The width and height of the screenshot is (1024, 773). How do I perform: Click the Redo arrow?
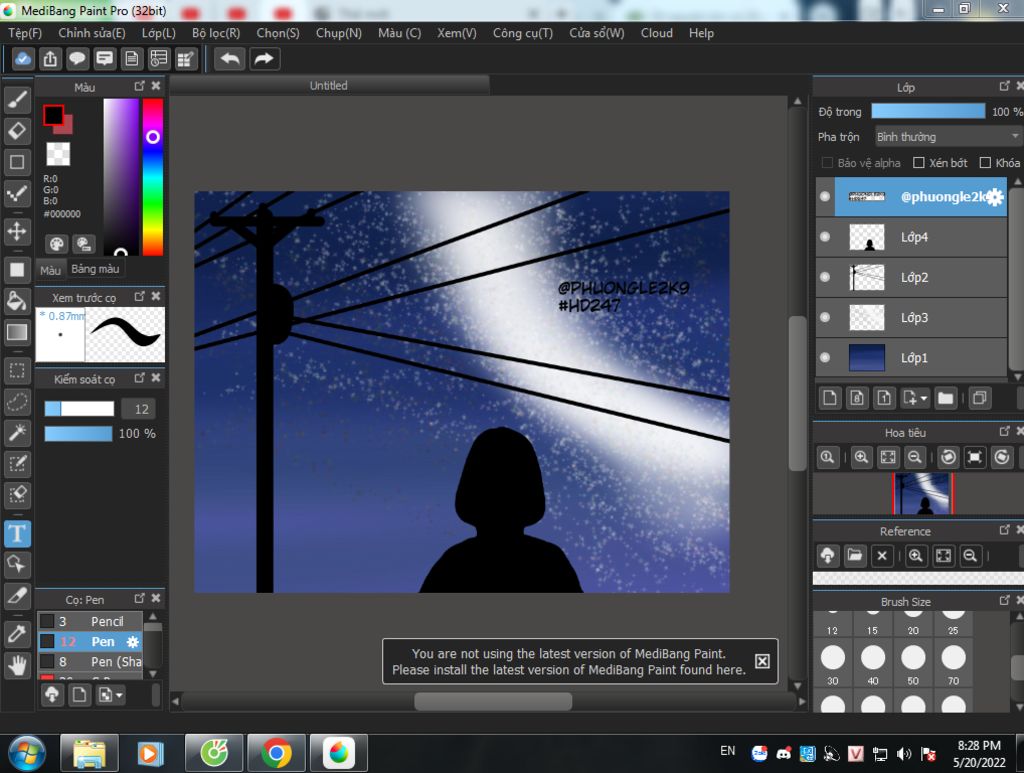click(x=263, y=59)
